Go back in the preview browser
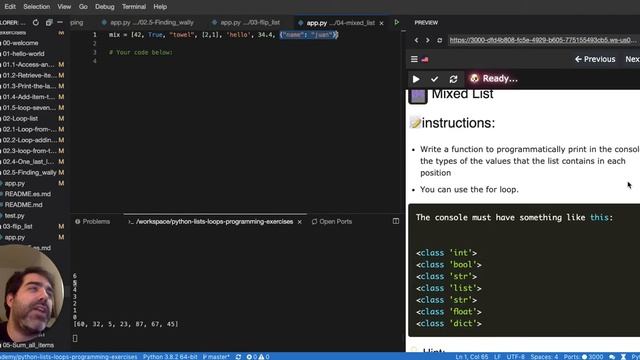 (416, 40)
